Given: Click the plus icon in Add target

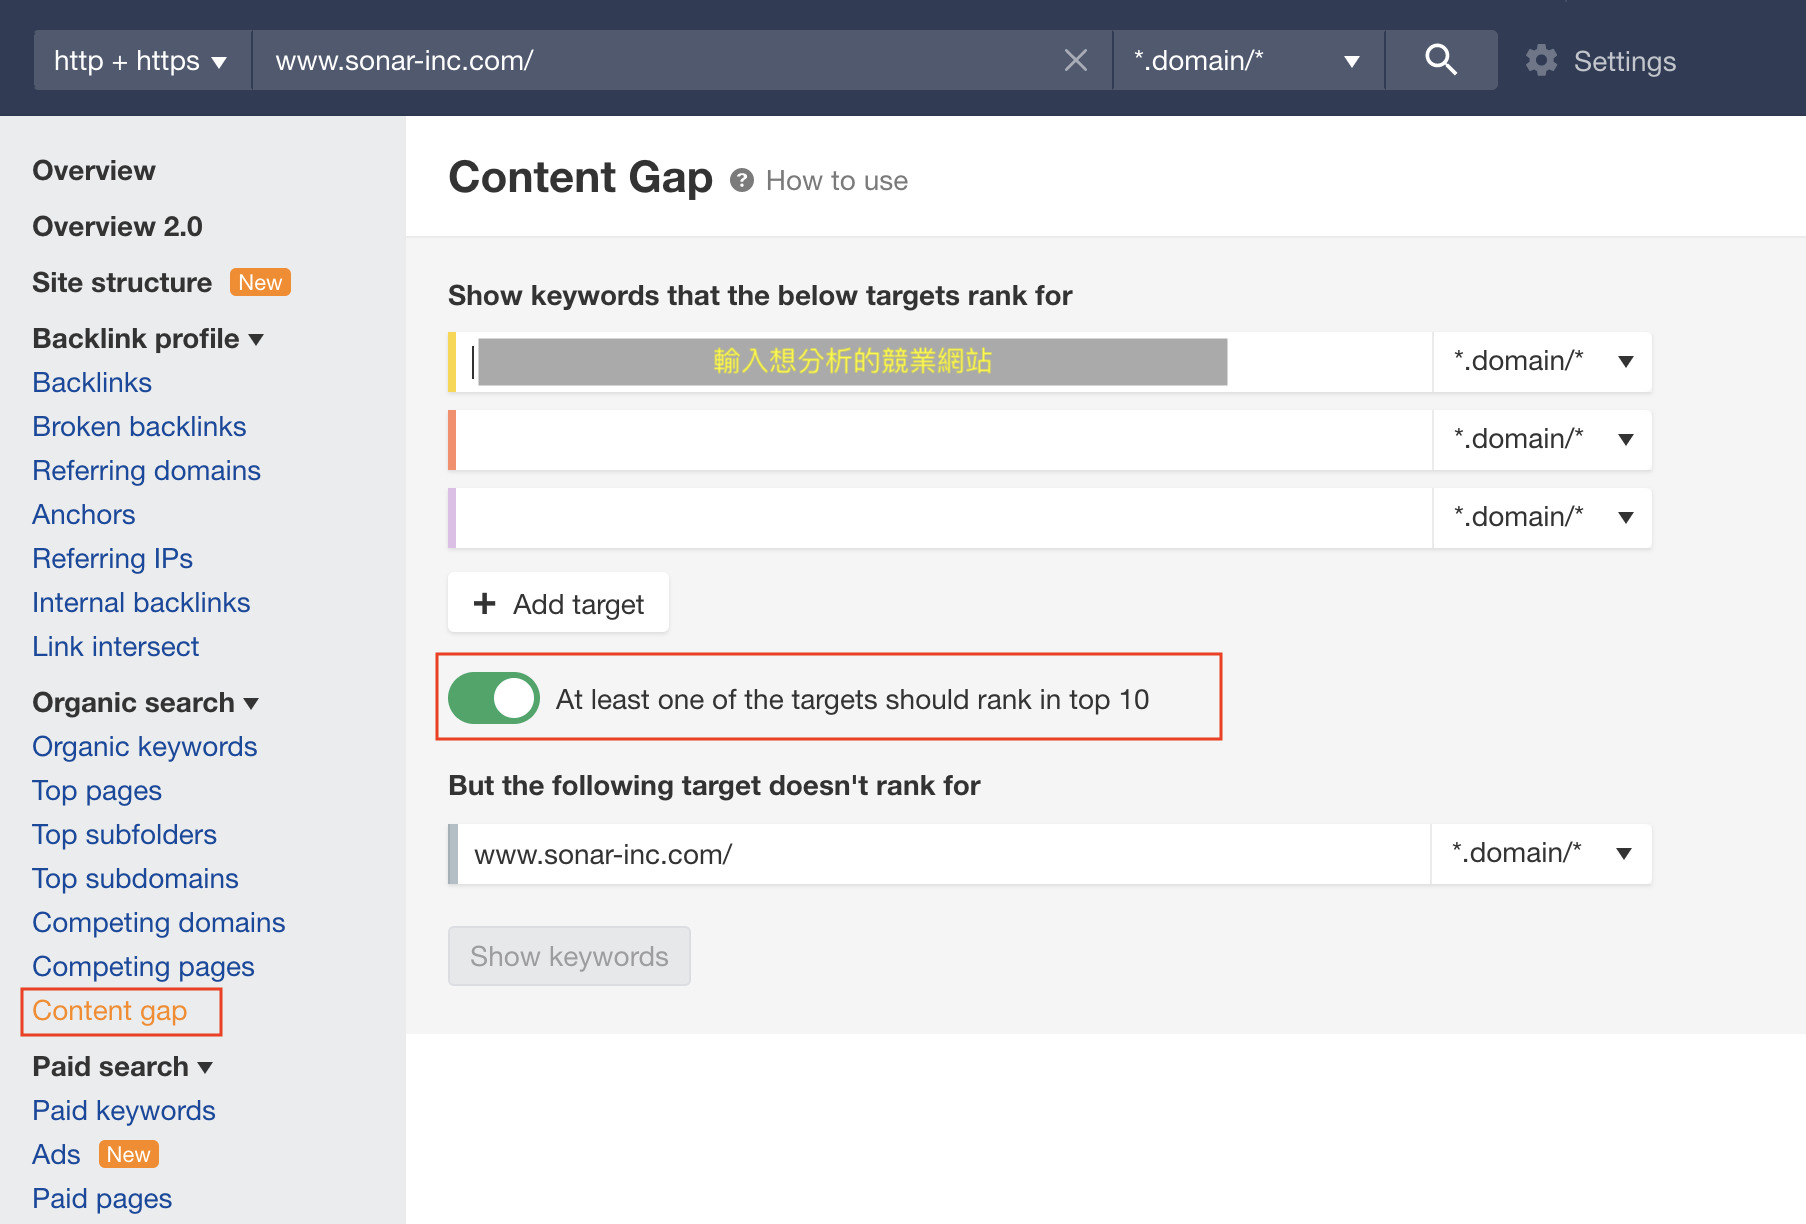Looking at the screenshot, I should point(485,603).
